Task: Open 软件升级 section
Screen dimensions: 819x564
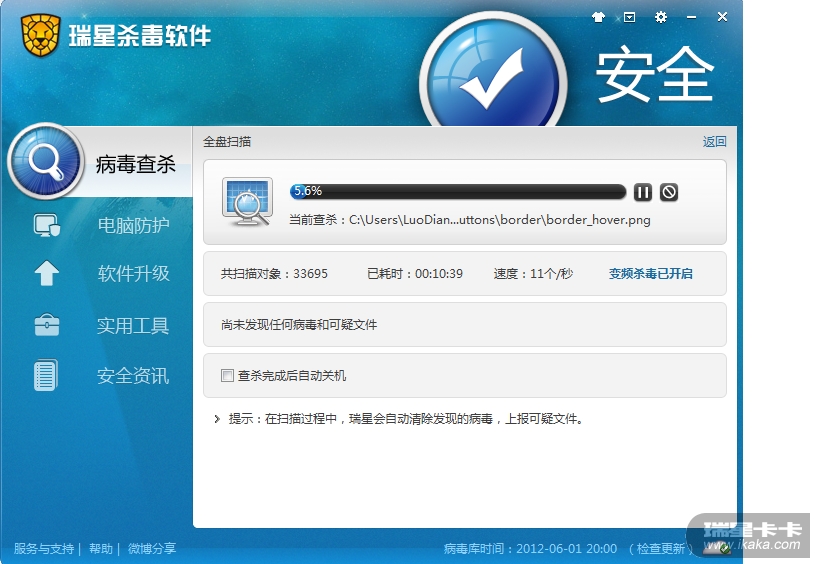Action: 133,273
